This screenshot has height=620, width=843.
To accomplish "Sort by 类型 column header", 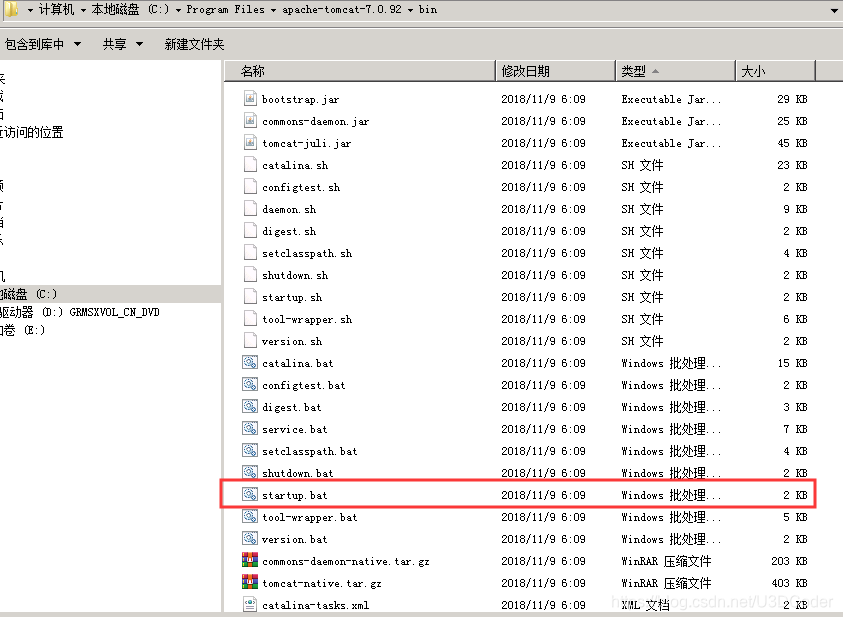I will 675,71.
